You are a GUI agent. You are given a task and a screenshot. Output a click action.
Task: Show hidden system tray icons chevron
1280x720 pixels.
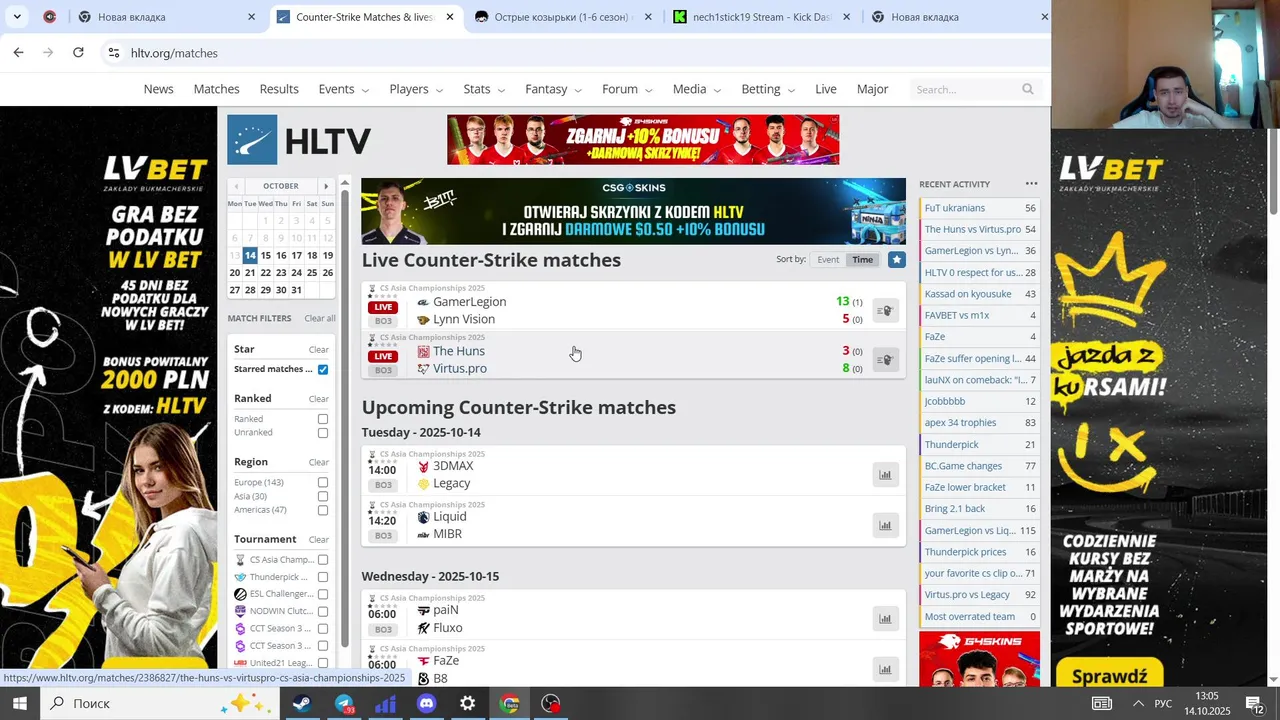point(1138,704)
